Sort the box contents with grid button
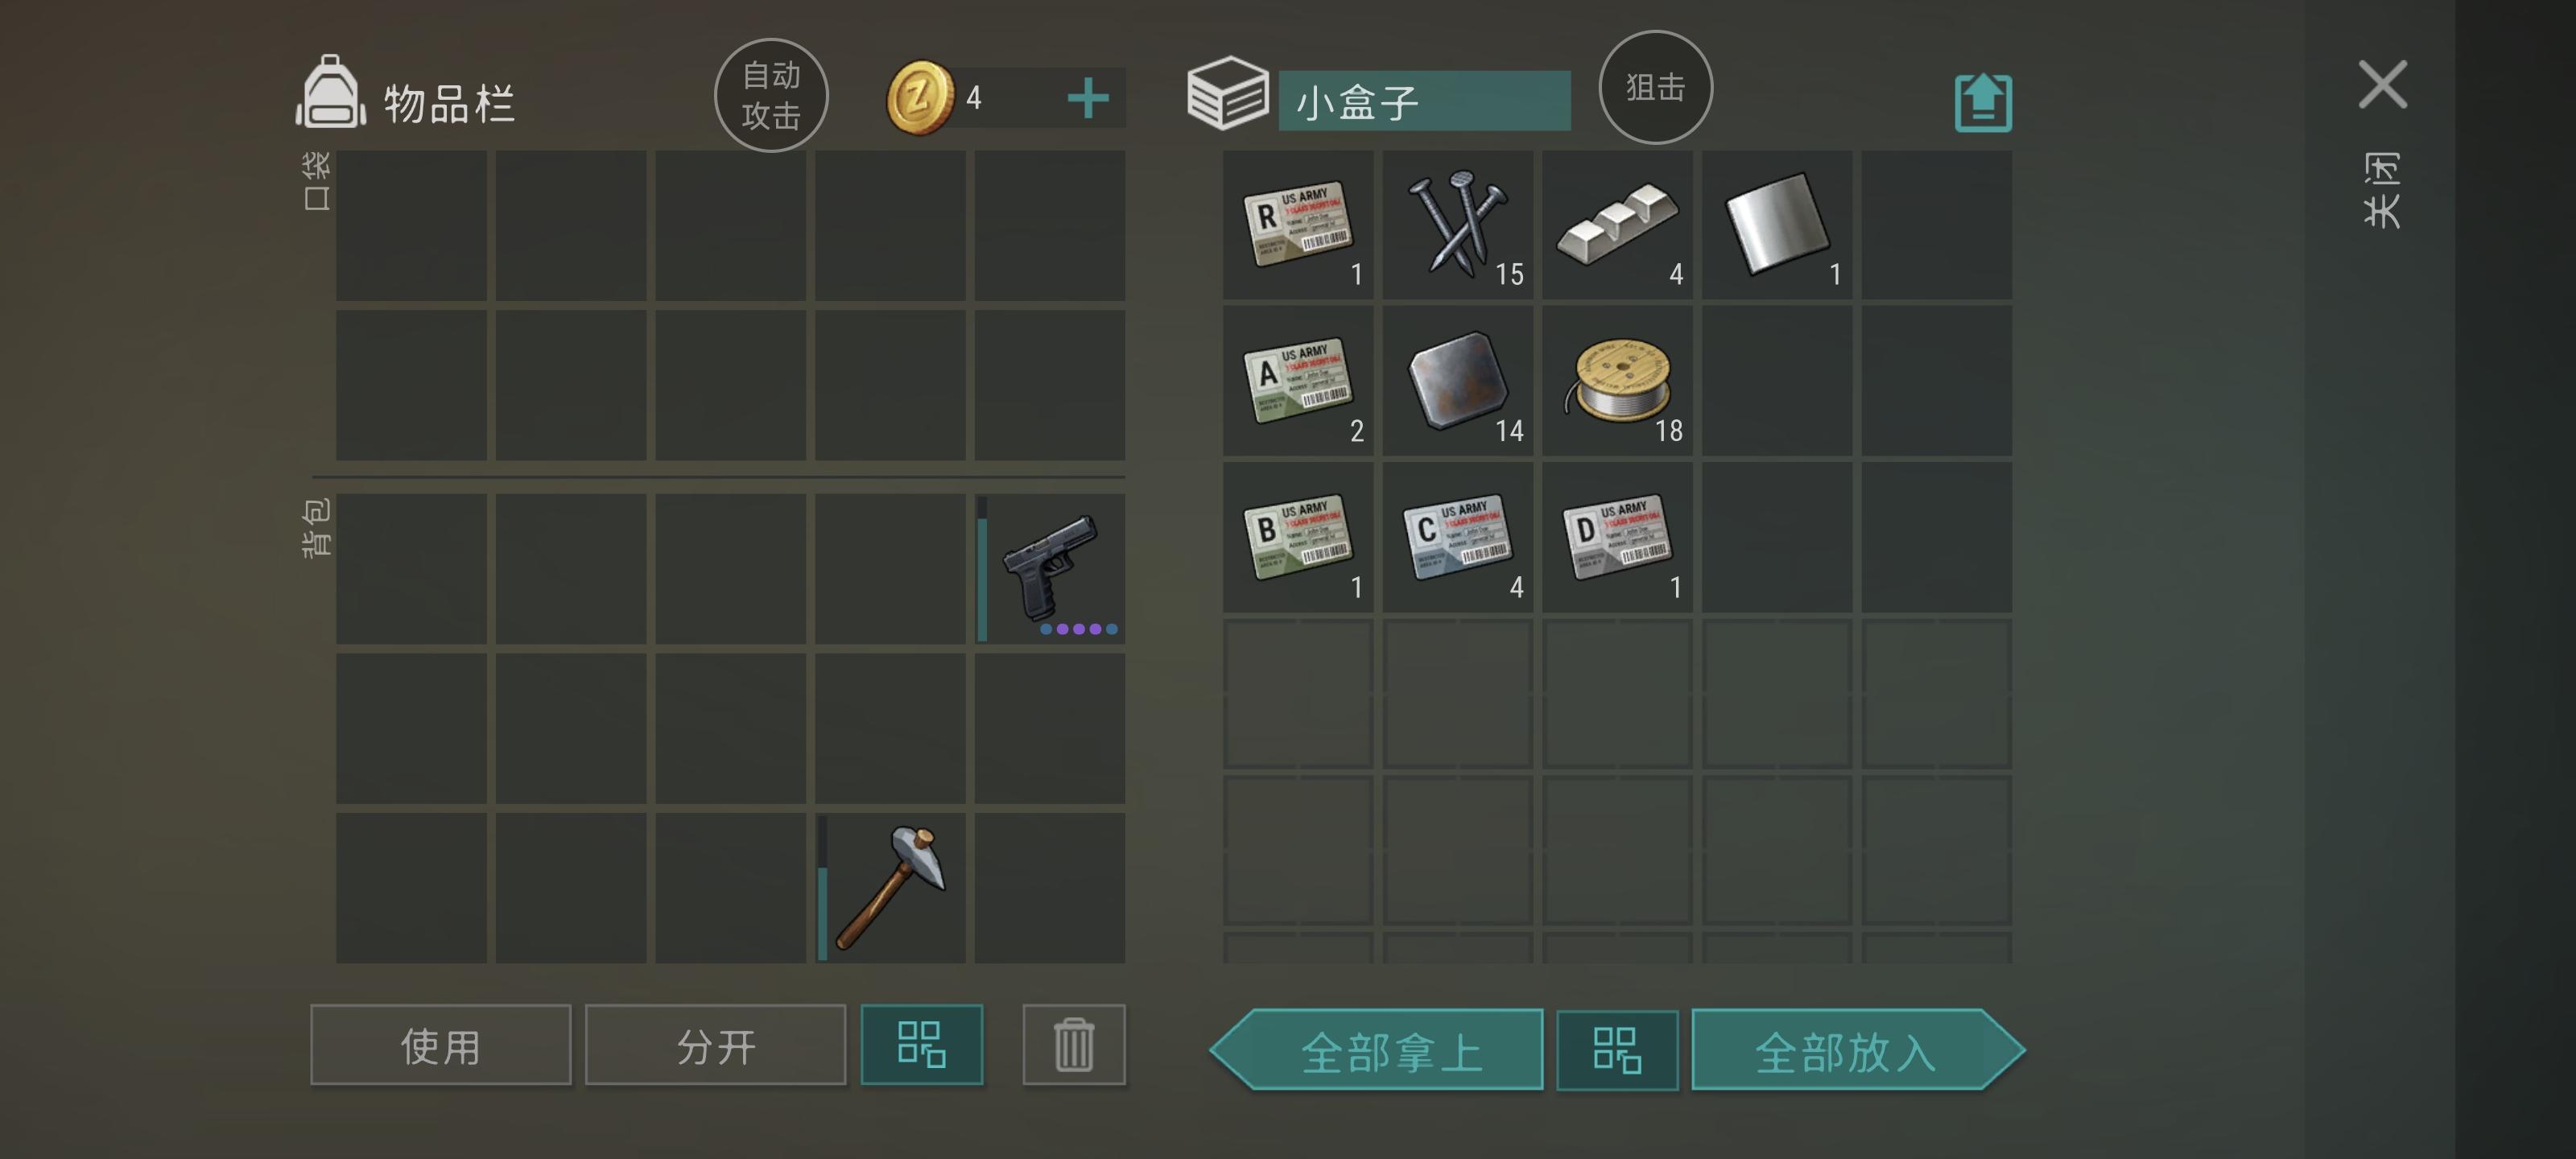Image resolution: width=2576 pixels, height=1159 pixels. pos(1617,1051)
